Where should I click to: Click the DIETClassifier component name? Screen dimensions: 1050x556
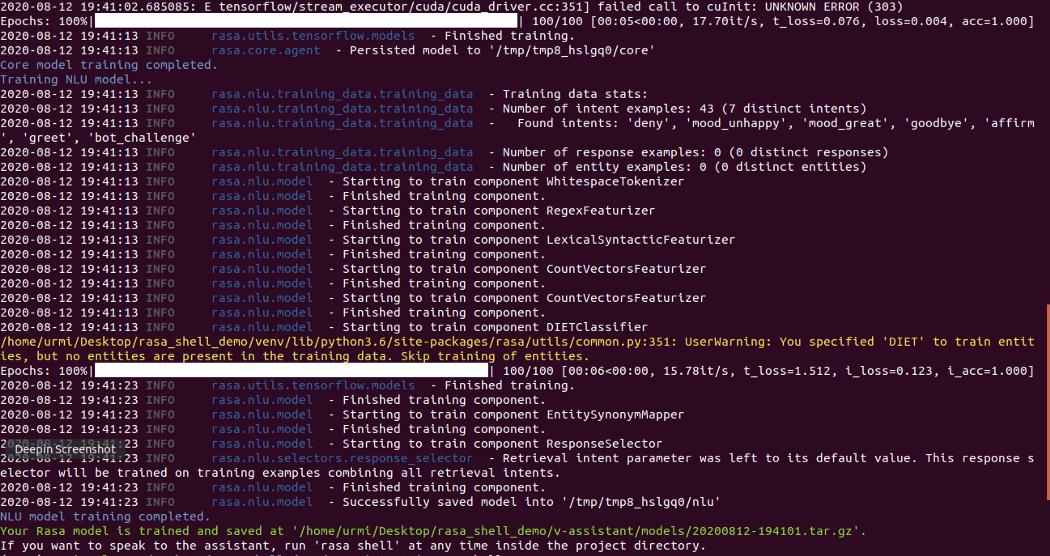[x=596, y=327]
